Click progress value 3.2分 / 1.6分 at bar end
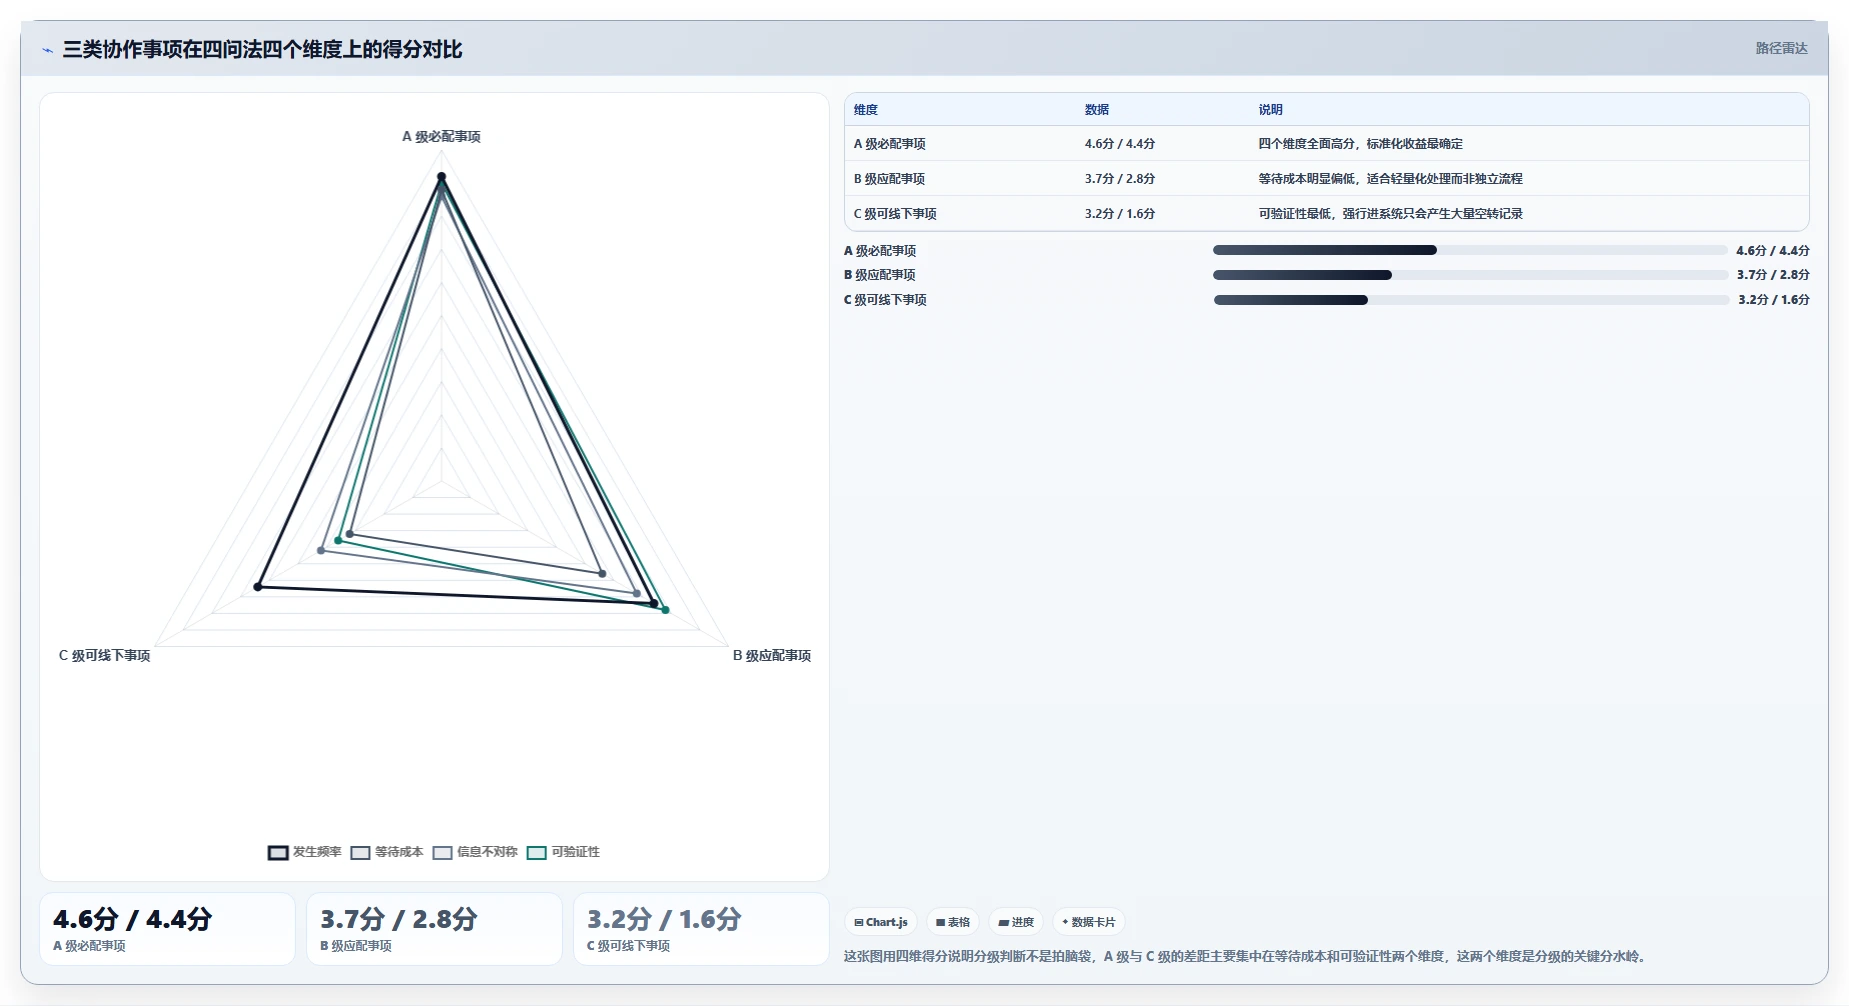Image resolution: width=1849 pixels, height=1006 pixels. pos(1773,300)
